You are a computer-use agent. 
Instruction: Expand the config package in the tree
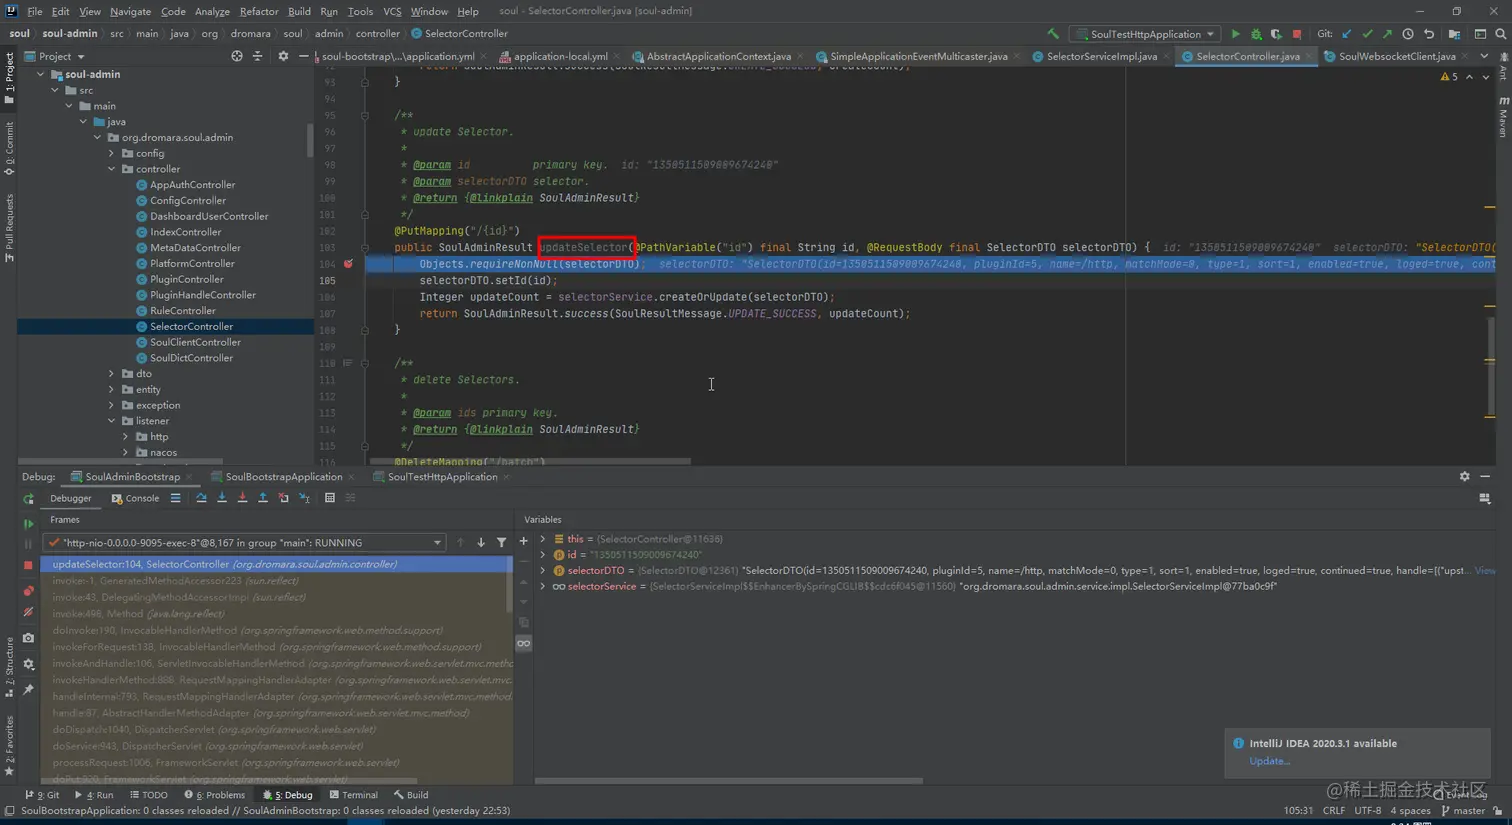pos(112,153)
